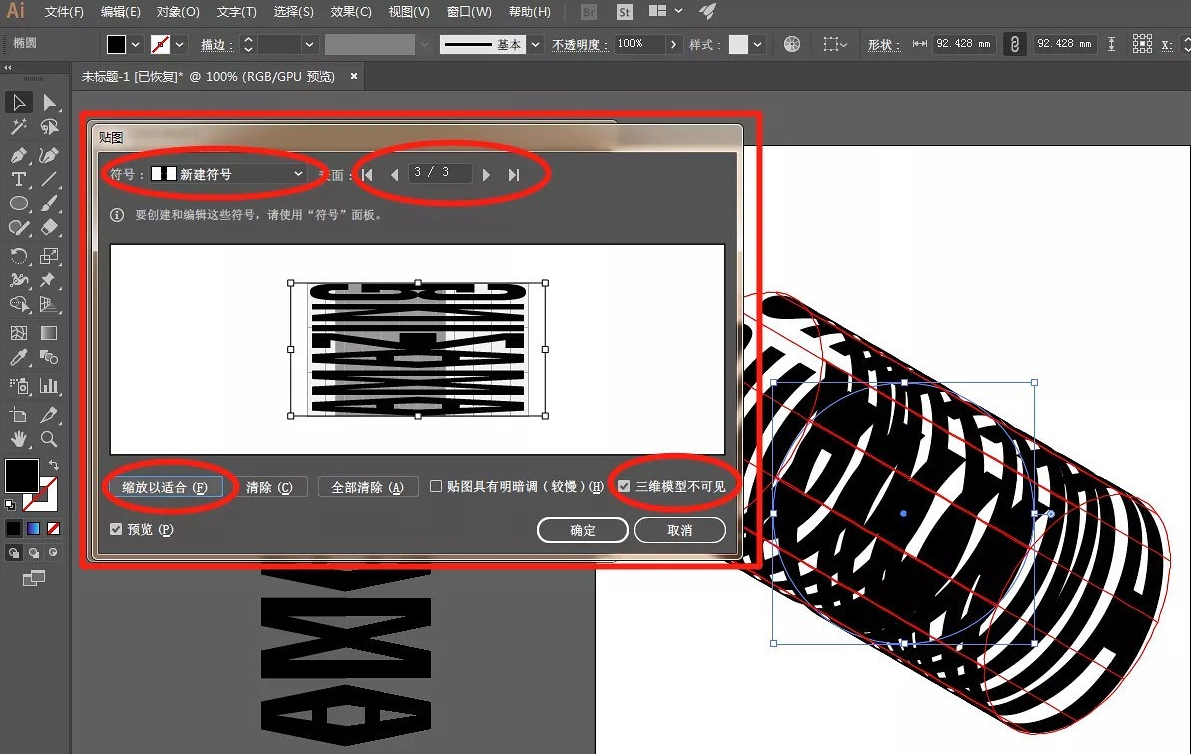Select the Zoom tool
Screen dimensions: 1191x754
click(49, 438)
